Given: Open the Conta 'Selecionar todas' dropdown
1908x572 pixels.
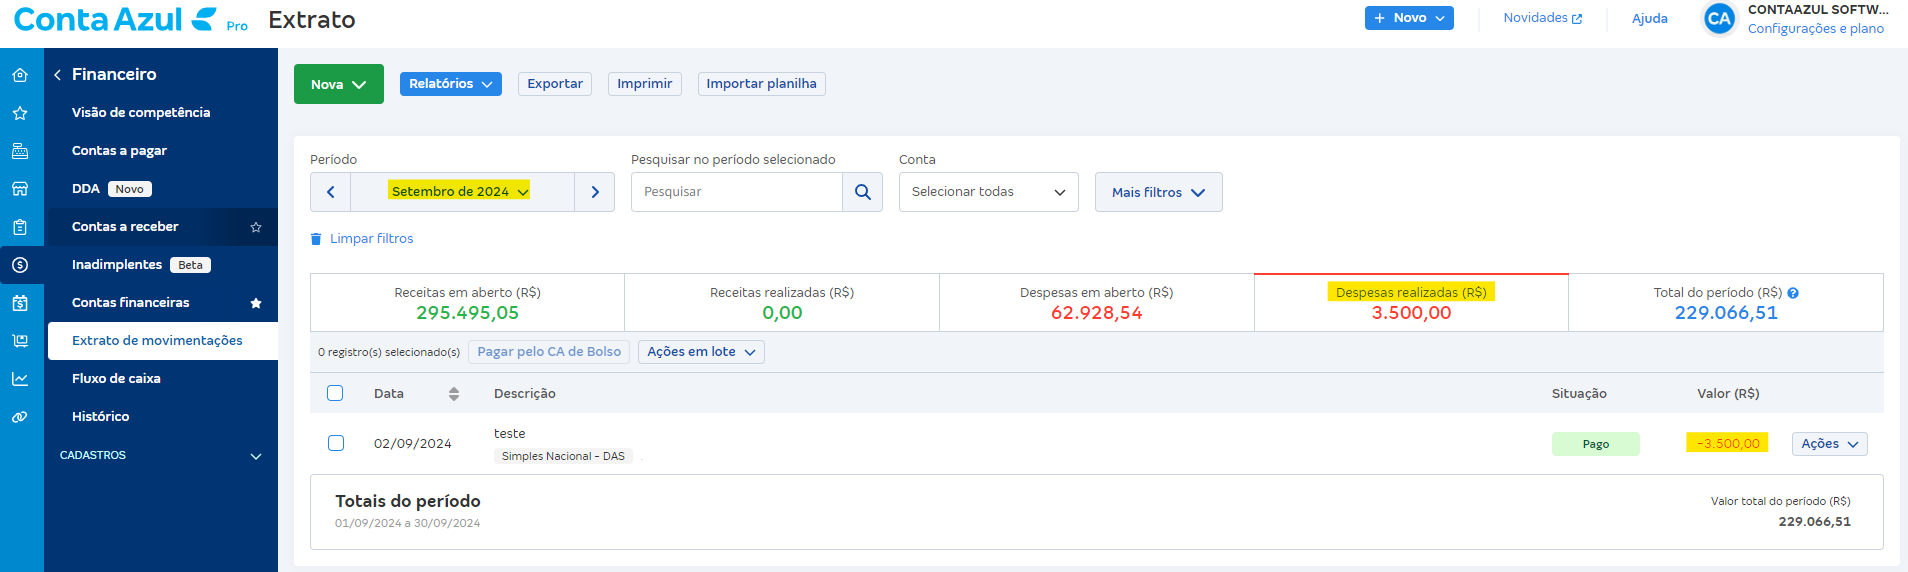Looking at the screenshot, I should tap(988, 192).
